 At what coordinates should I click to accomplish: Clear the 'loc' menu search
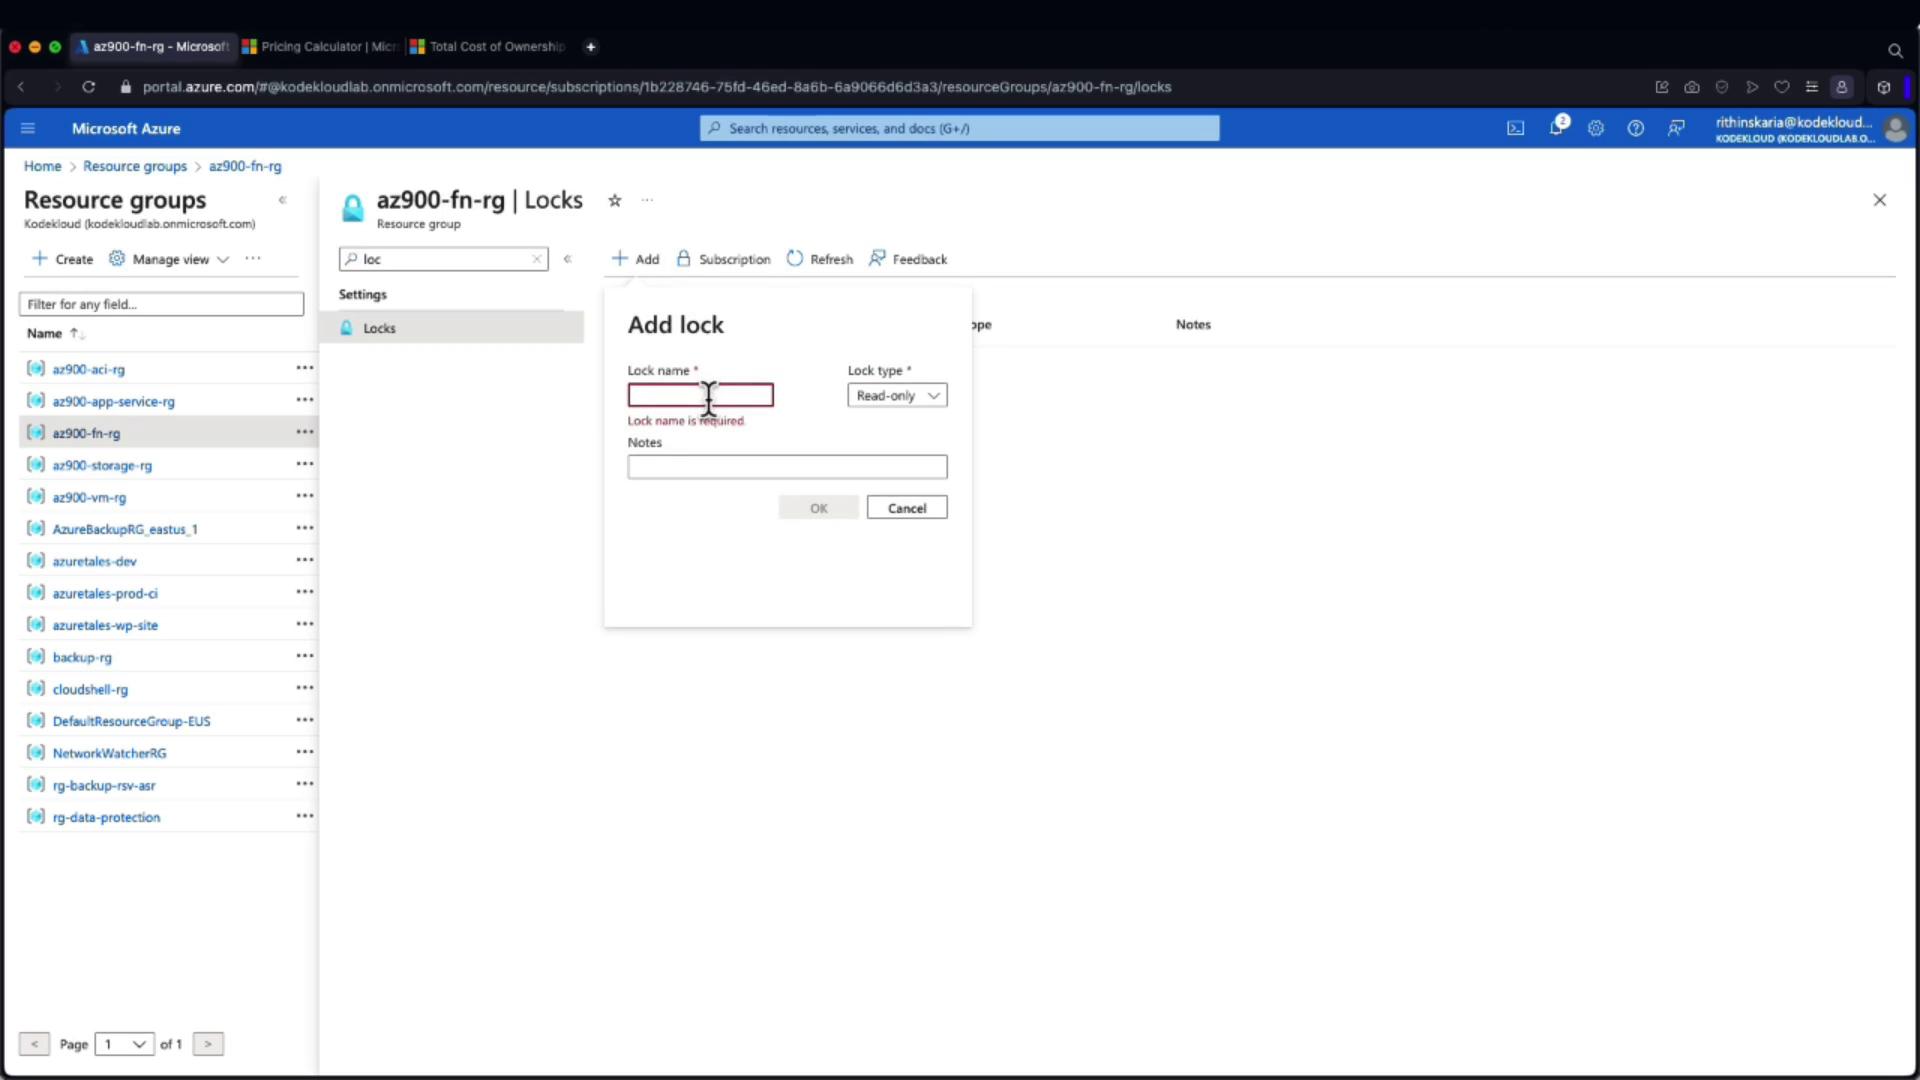pos(537,259)
